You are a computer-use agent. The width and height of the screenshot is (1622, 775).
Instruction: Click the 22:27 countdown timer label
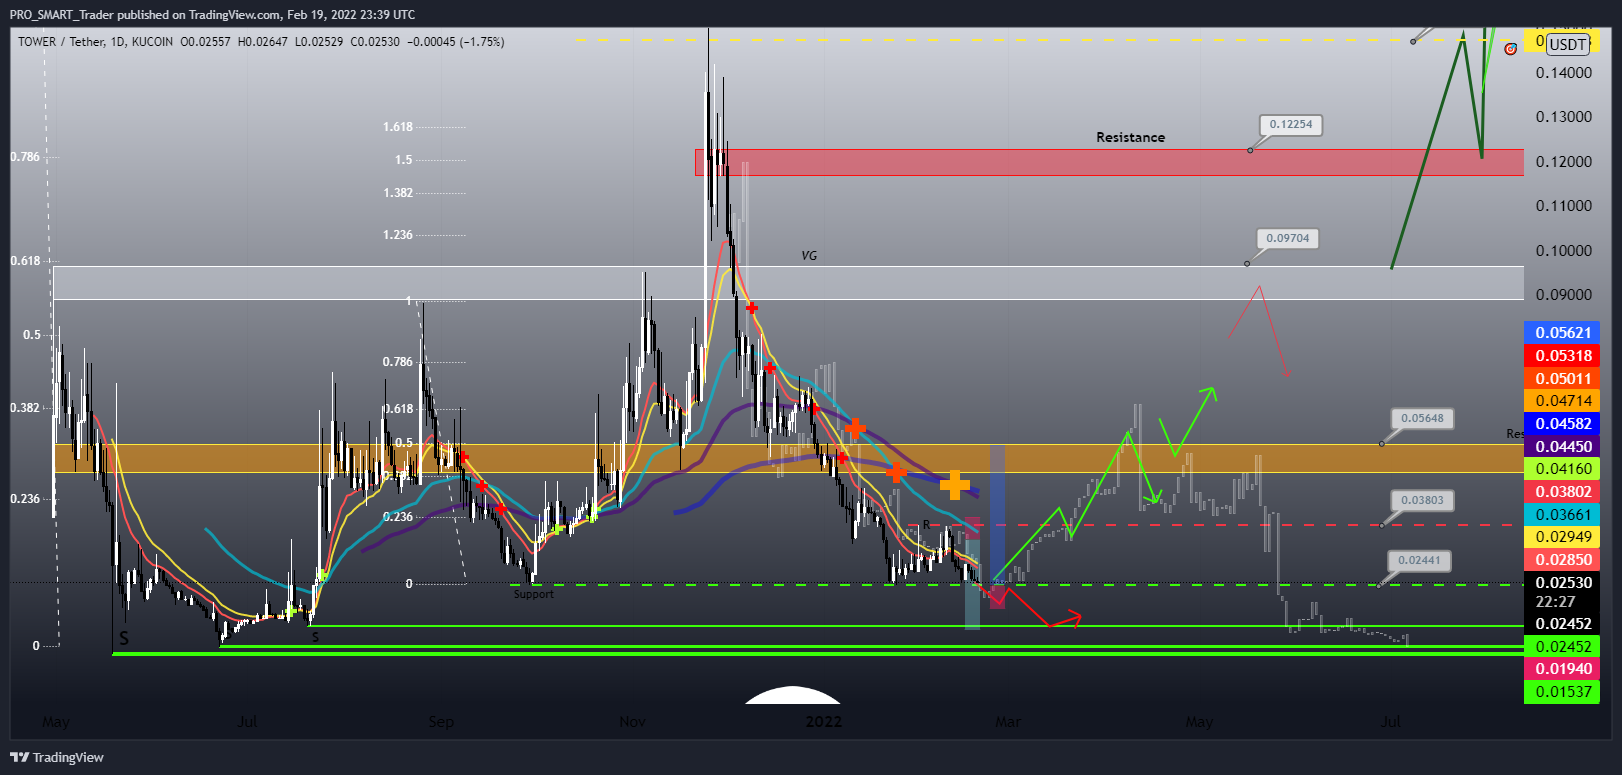click(x=1555, y=602)
